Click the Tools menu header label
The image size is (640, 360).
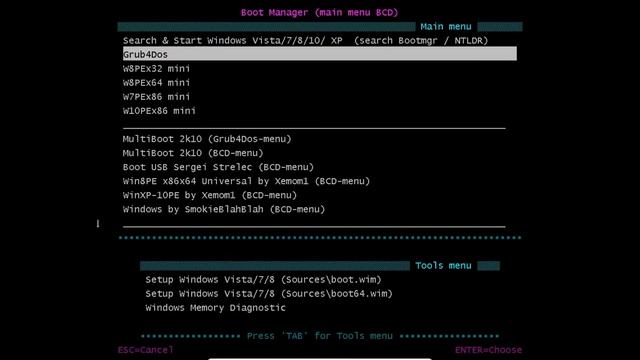[443, 266]
